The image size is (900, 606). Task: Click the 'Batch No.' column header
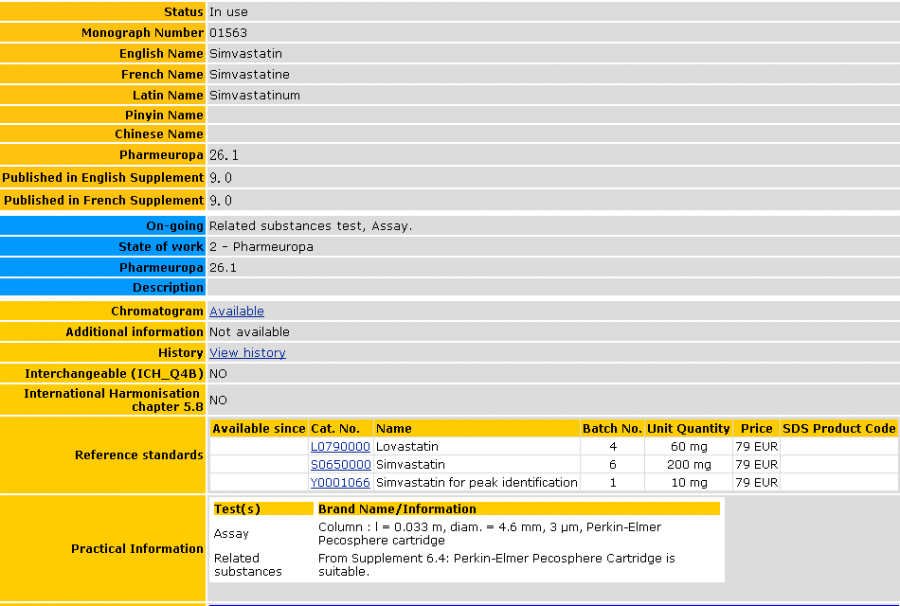point(612,429)
